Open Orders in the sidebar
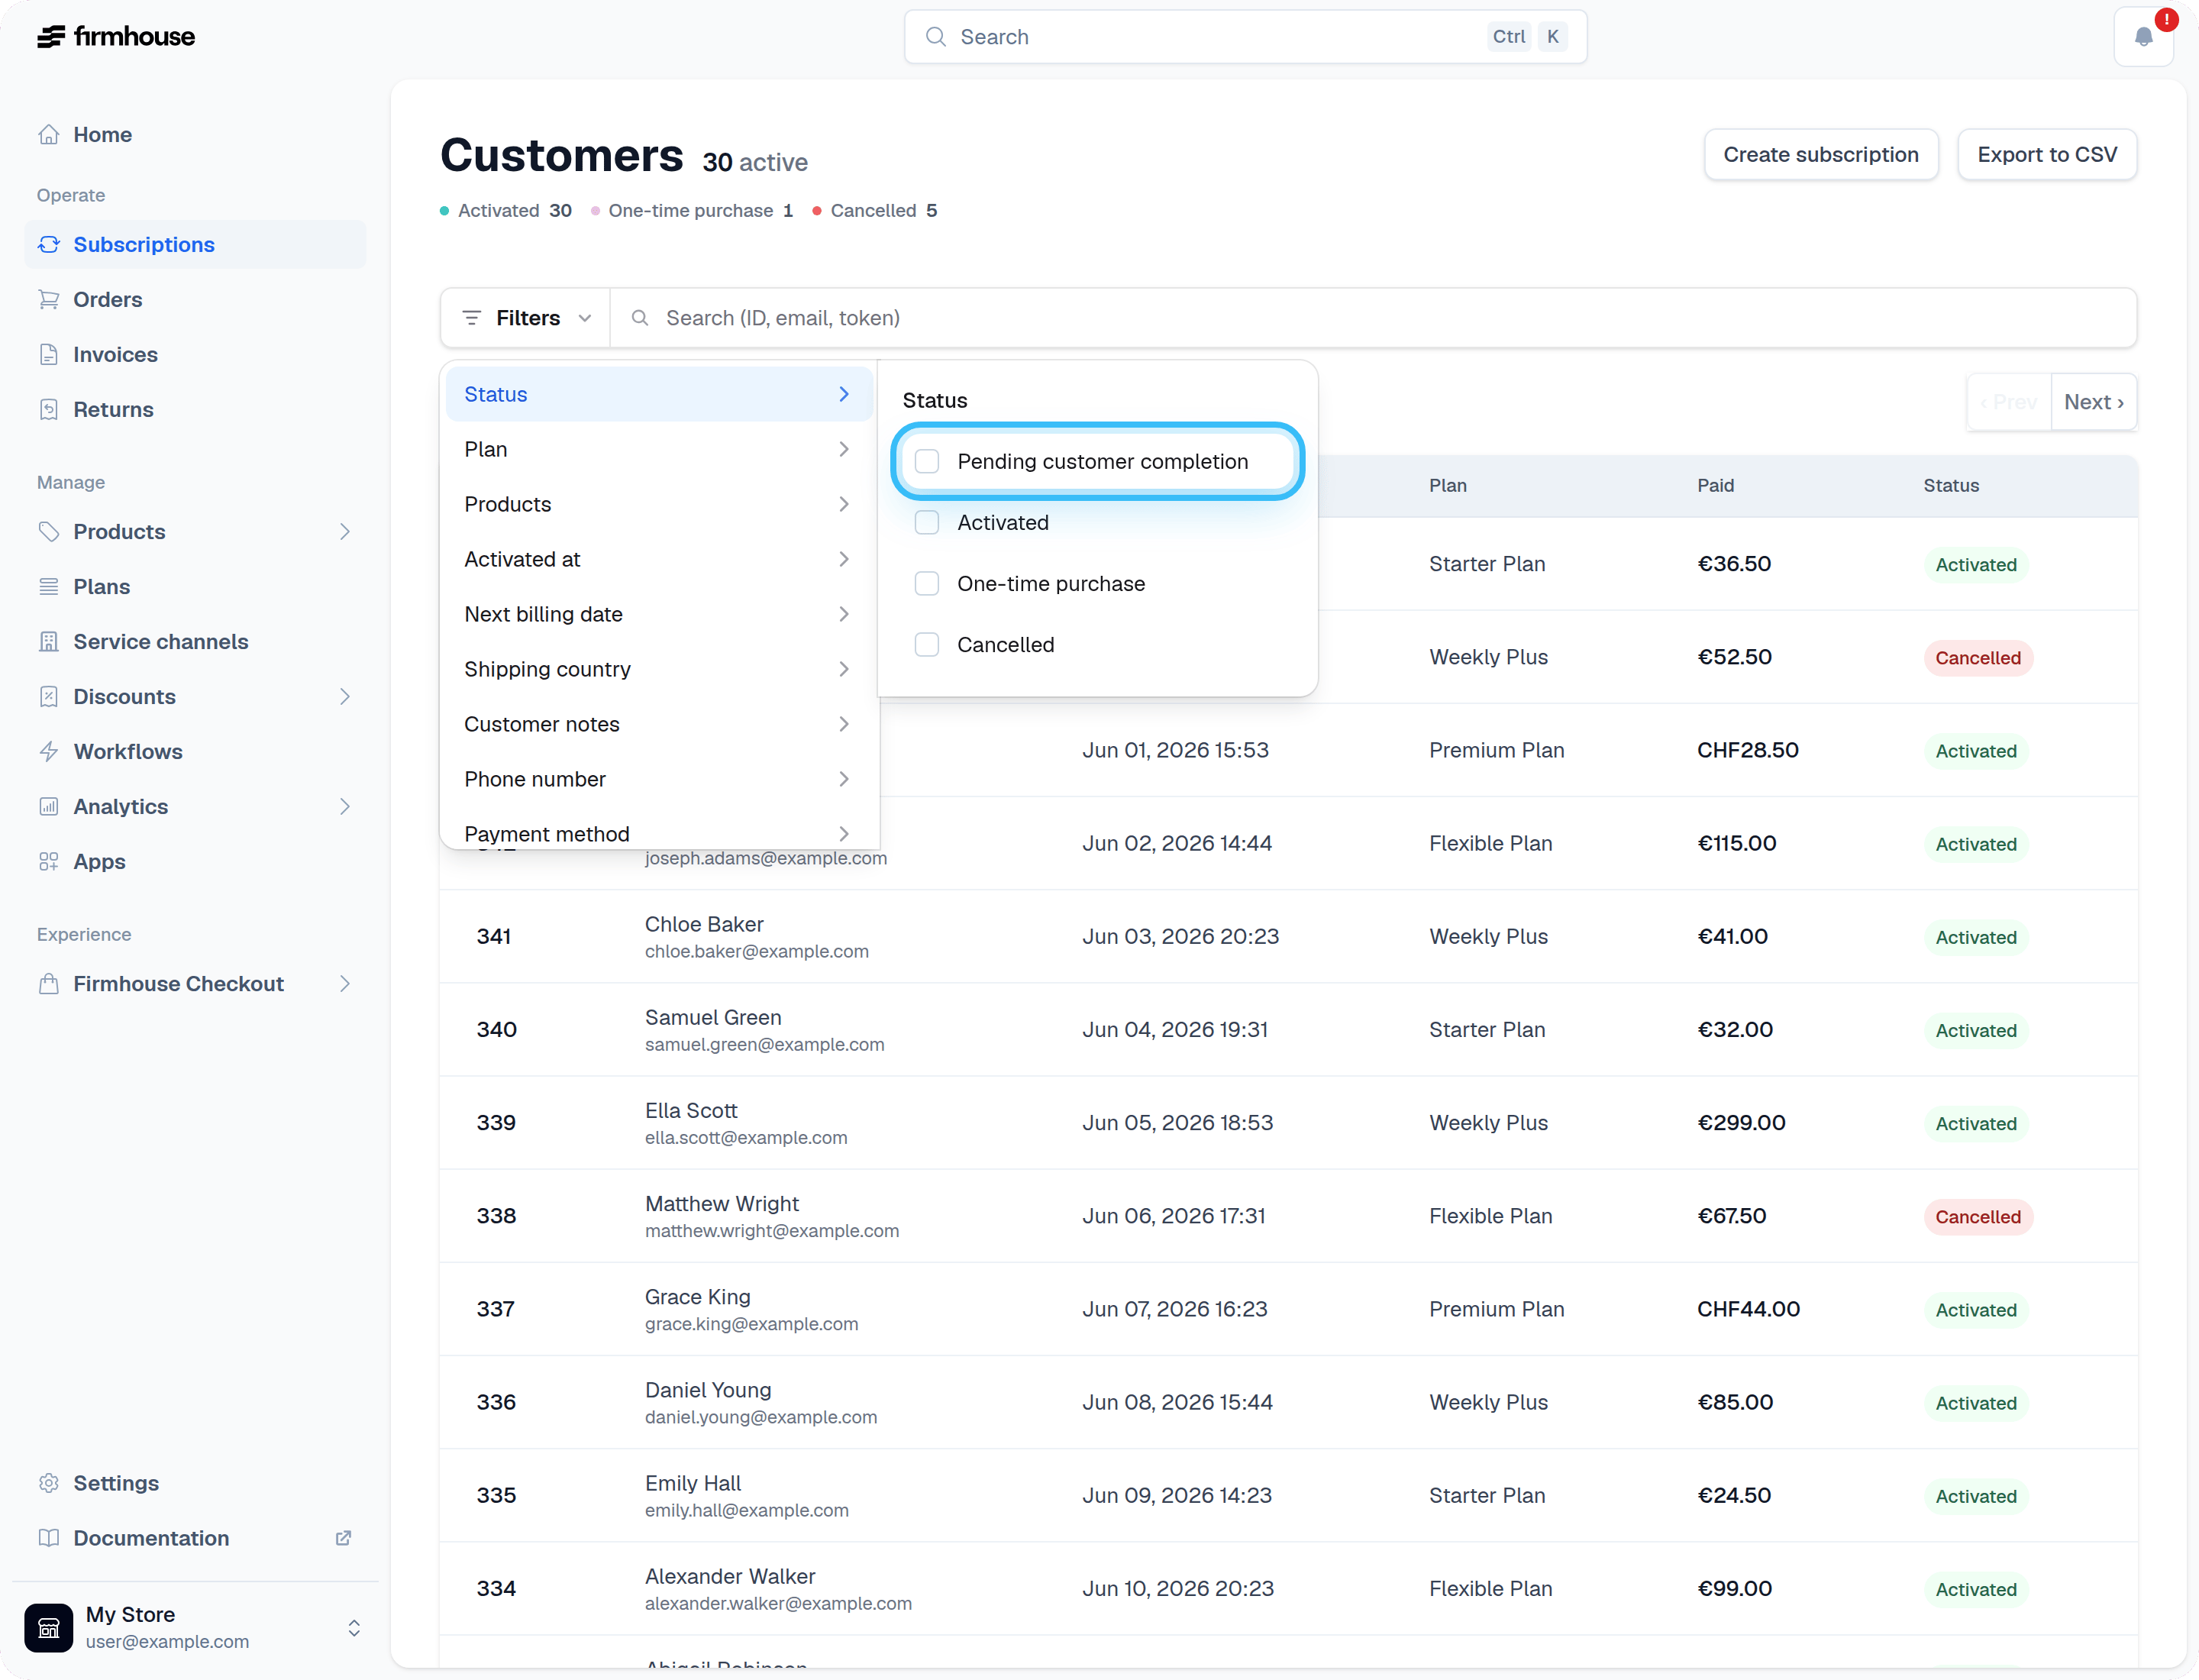Image resolution: width=2199 pixels, height=1680 pixels. tap(195, 299)
